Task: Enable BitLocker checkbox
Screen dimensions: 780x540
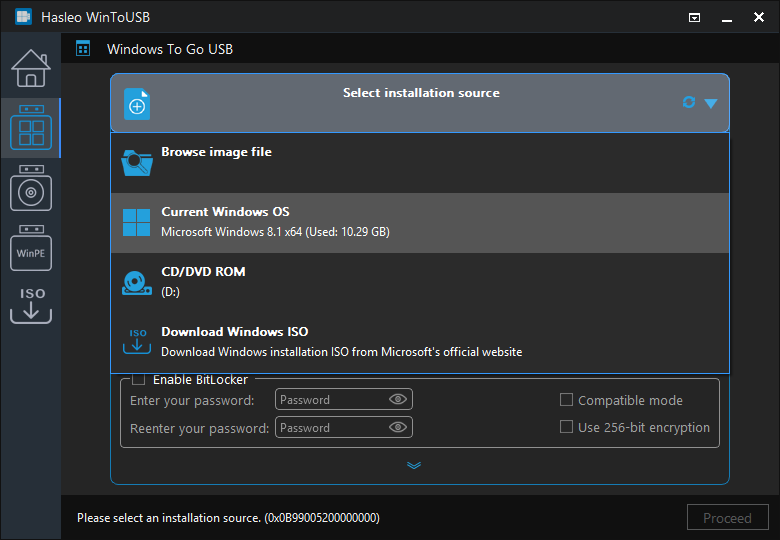Action: [139, 379]
